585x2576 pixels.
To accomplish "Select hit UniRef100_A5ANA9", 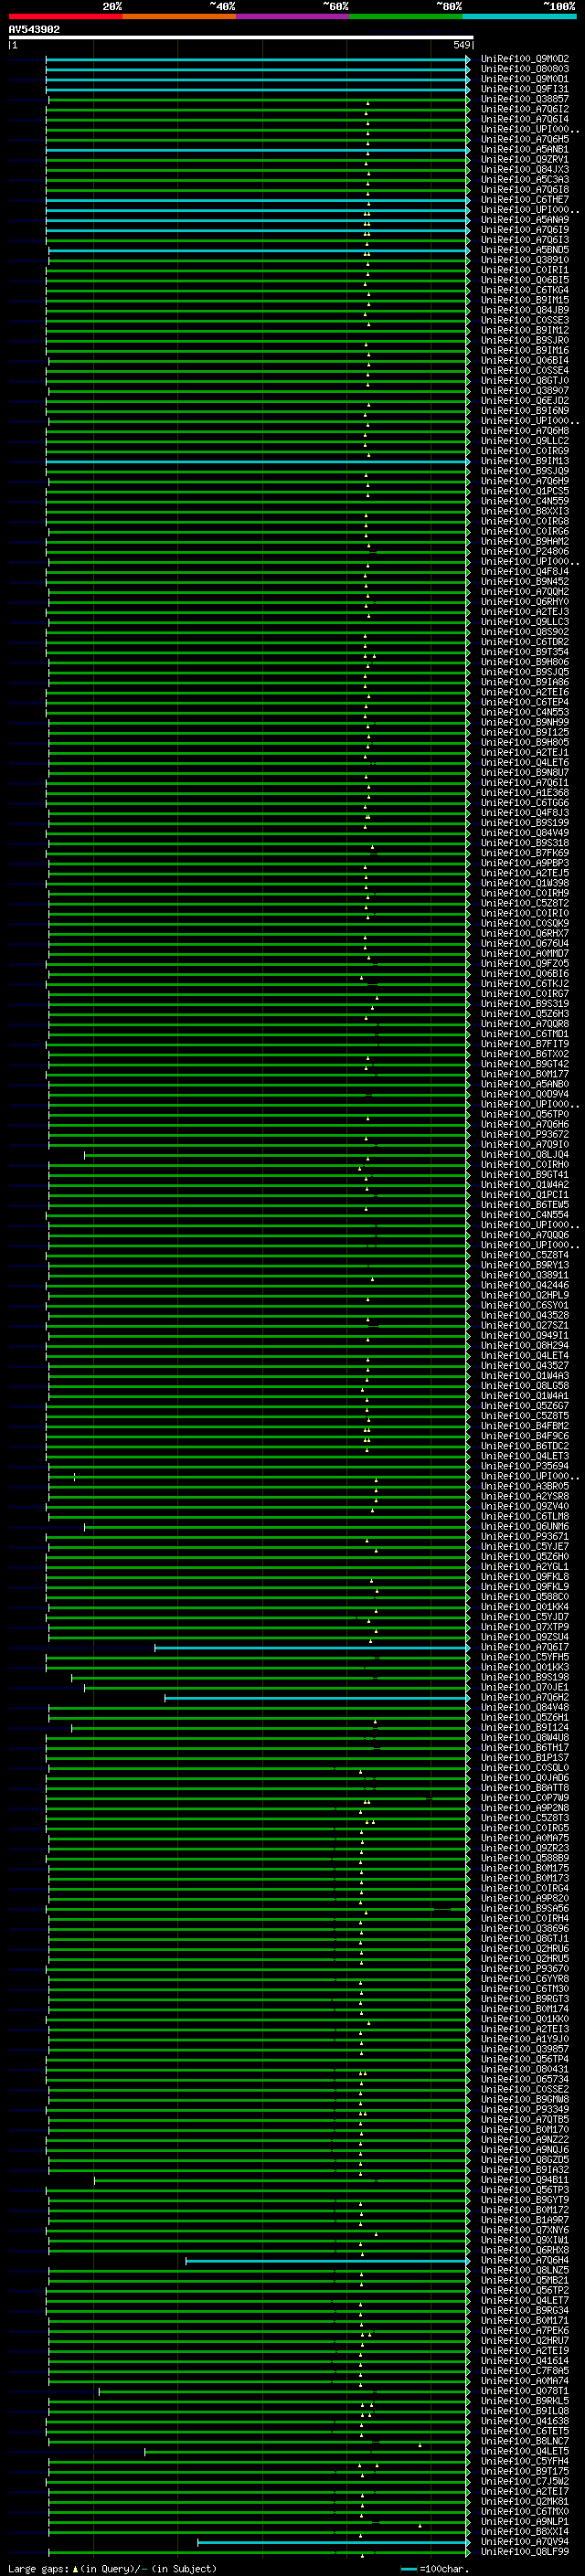I will coord(525,220).
